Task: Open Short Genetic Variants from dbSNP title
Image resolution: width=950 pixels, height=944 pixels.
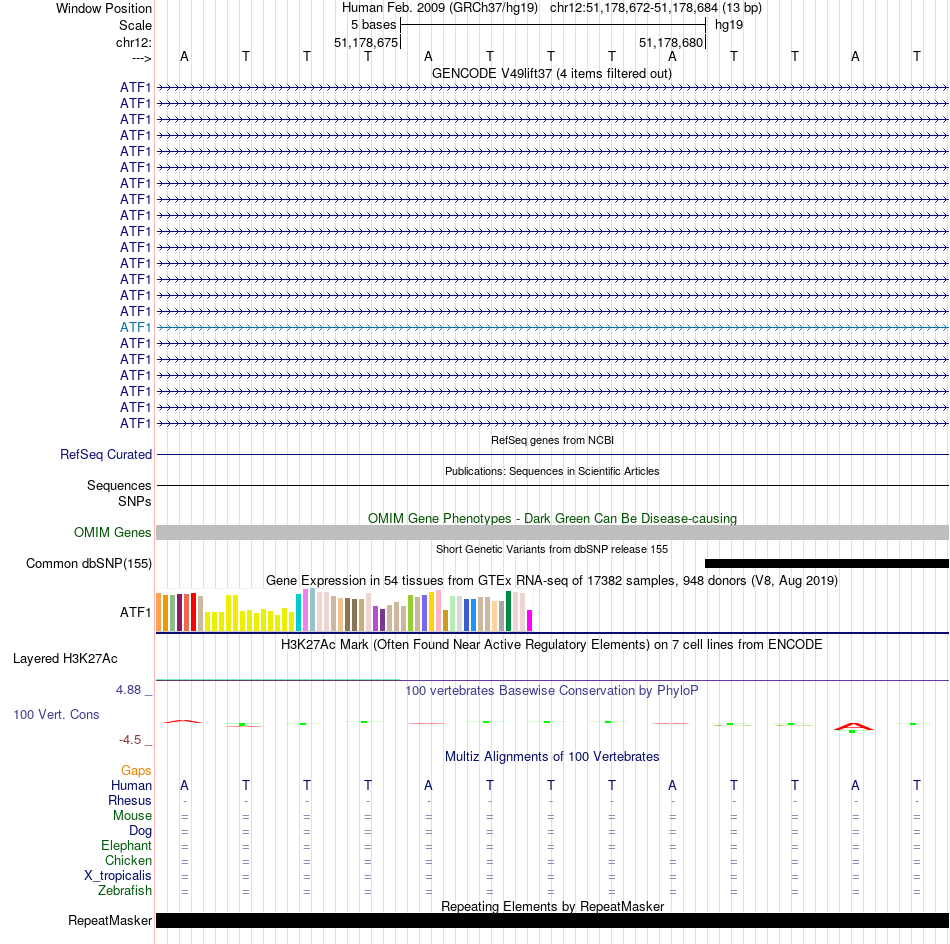Action: [552, 549]
